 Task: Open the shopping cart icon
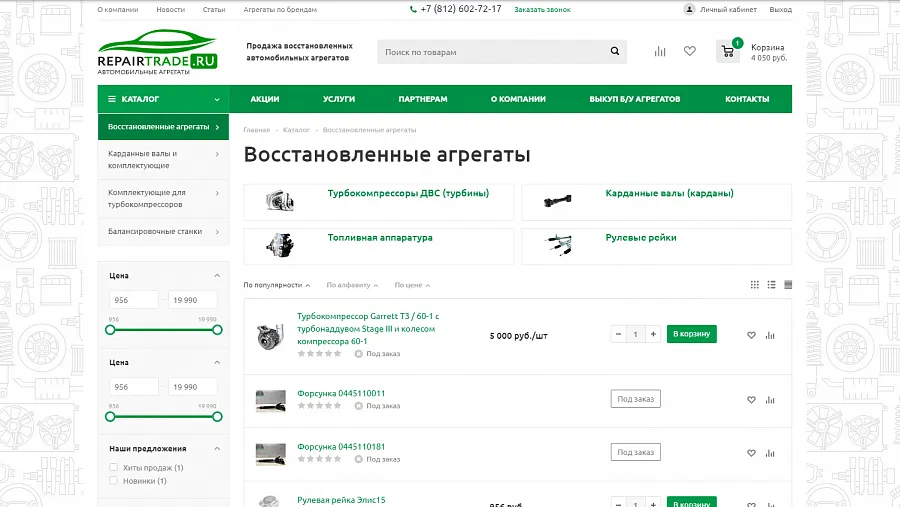click(x=728, y=52)
